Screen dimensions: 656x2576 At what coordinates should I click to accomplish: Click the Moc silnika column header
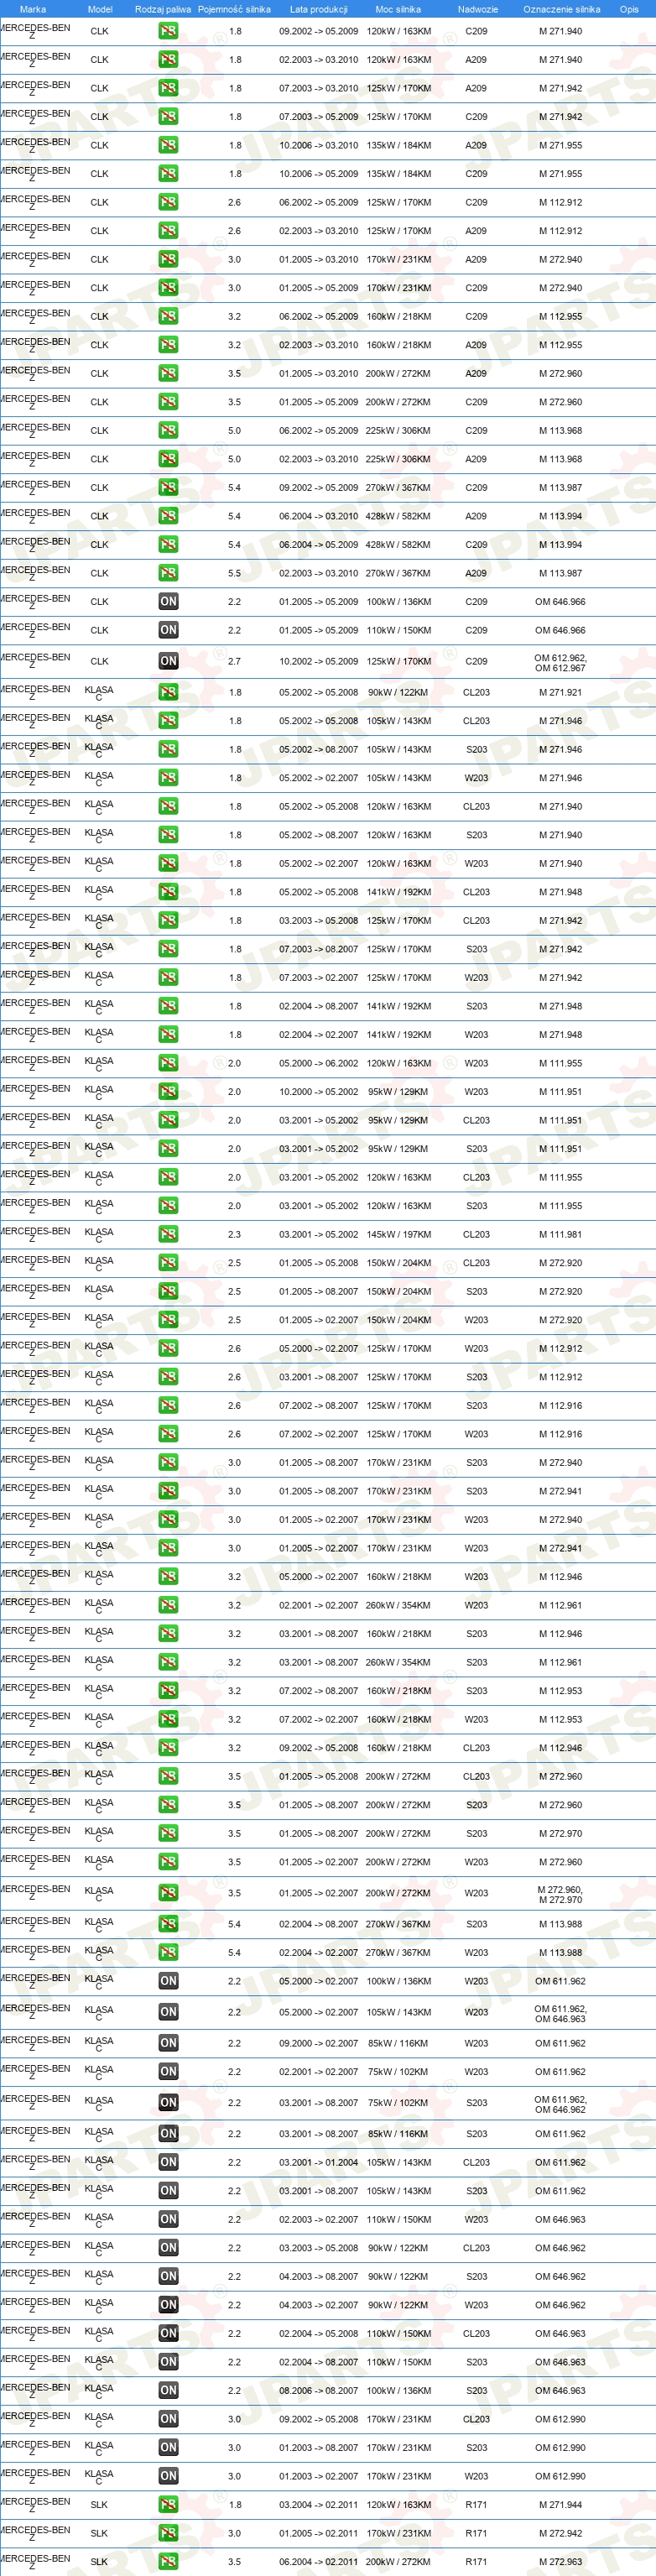point(398,9)
